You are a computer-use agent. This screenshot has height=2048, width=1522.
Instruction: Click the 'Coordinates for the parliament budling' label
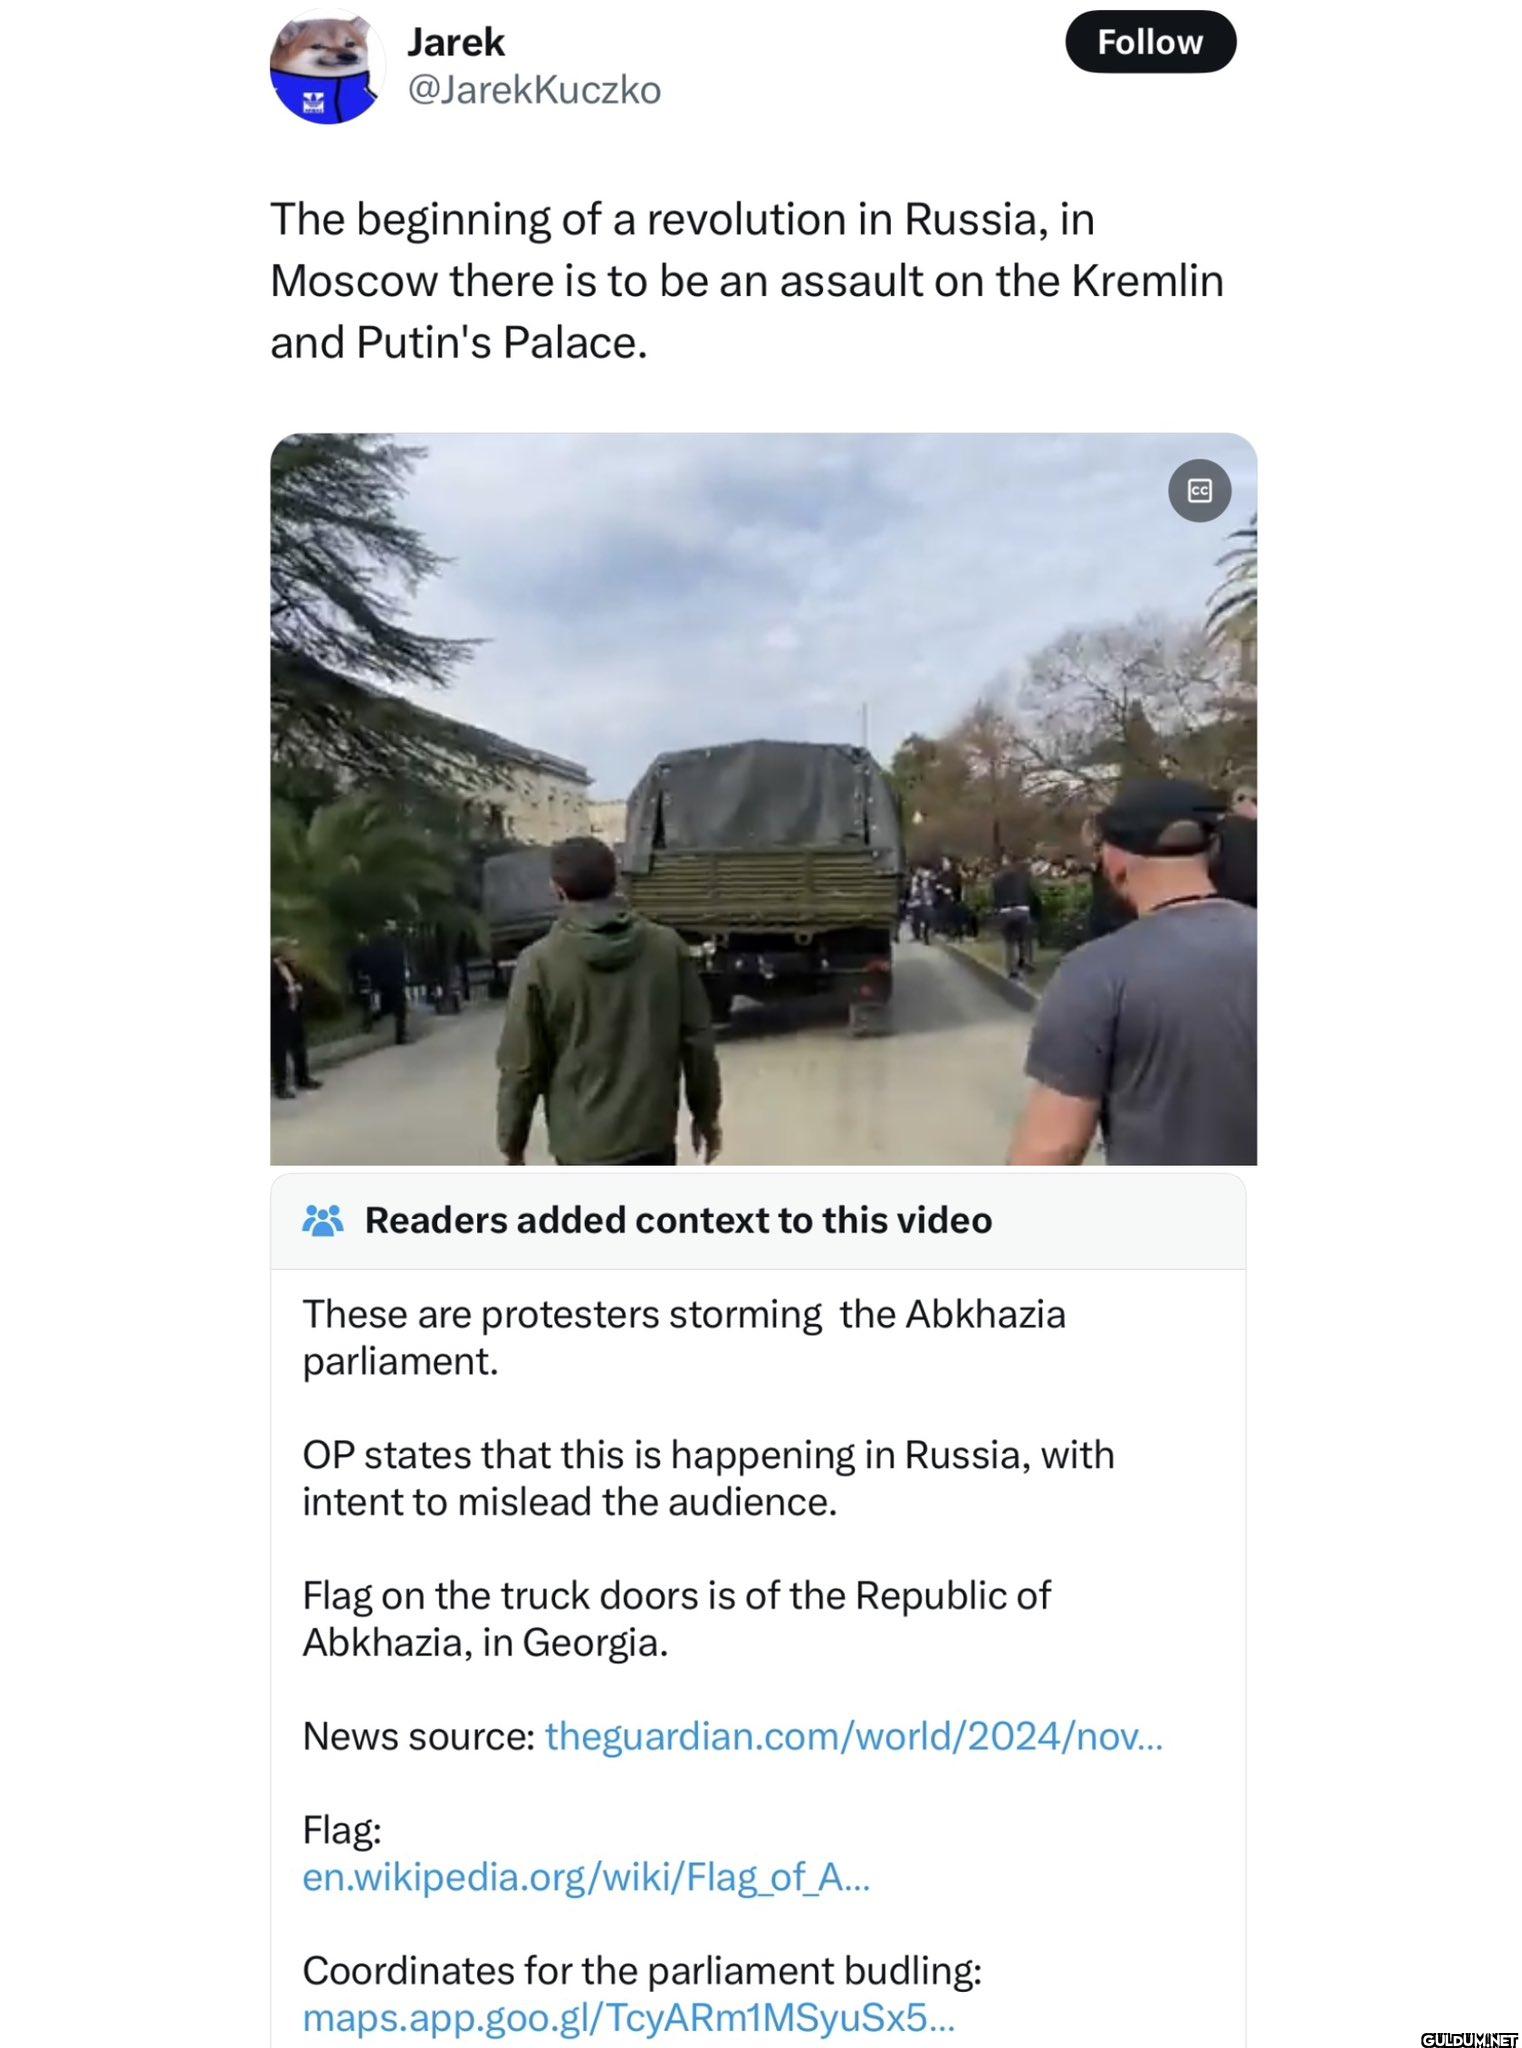pyautogui.click(x=642, y=1970)
